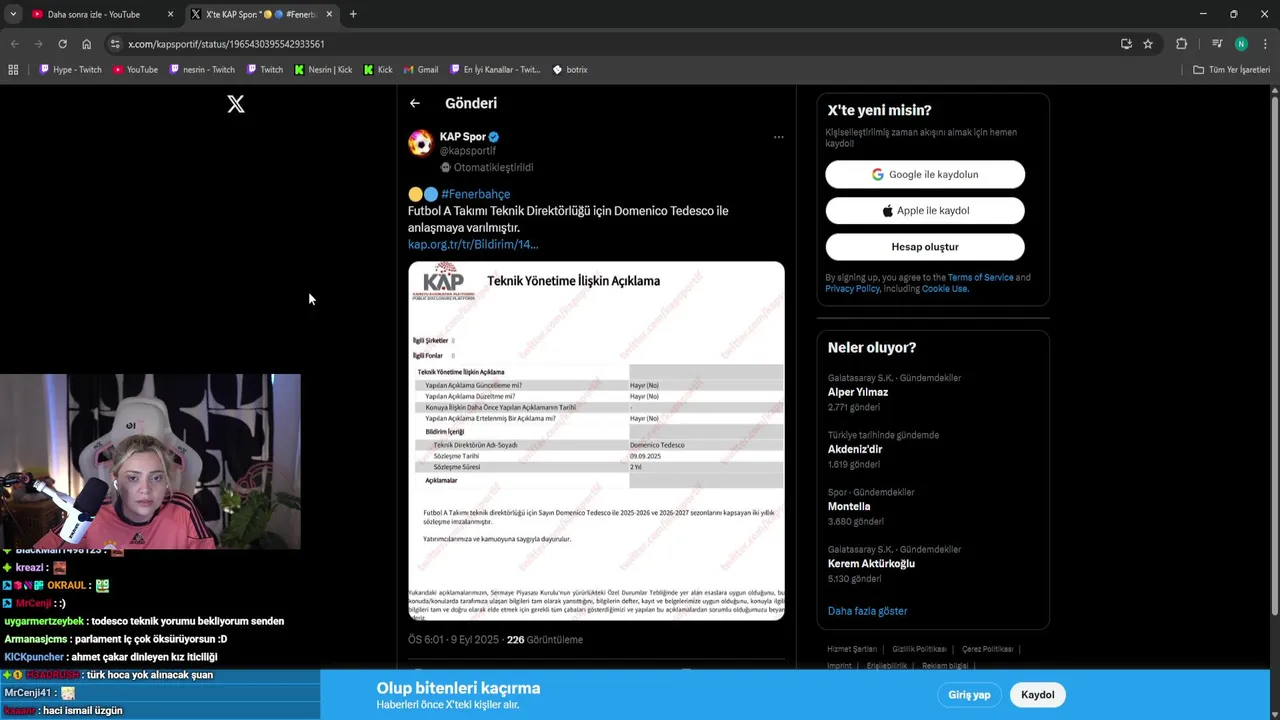Viewport: 1280px width, 720px height.
Task: Click the install app icon in address bar
Action: pos(1126,44)
